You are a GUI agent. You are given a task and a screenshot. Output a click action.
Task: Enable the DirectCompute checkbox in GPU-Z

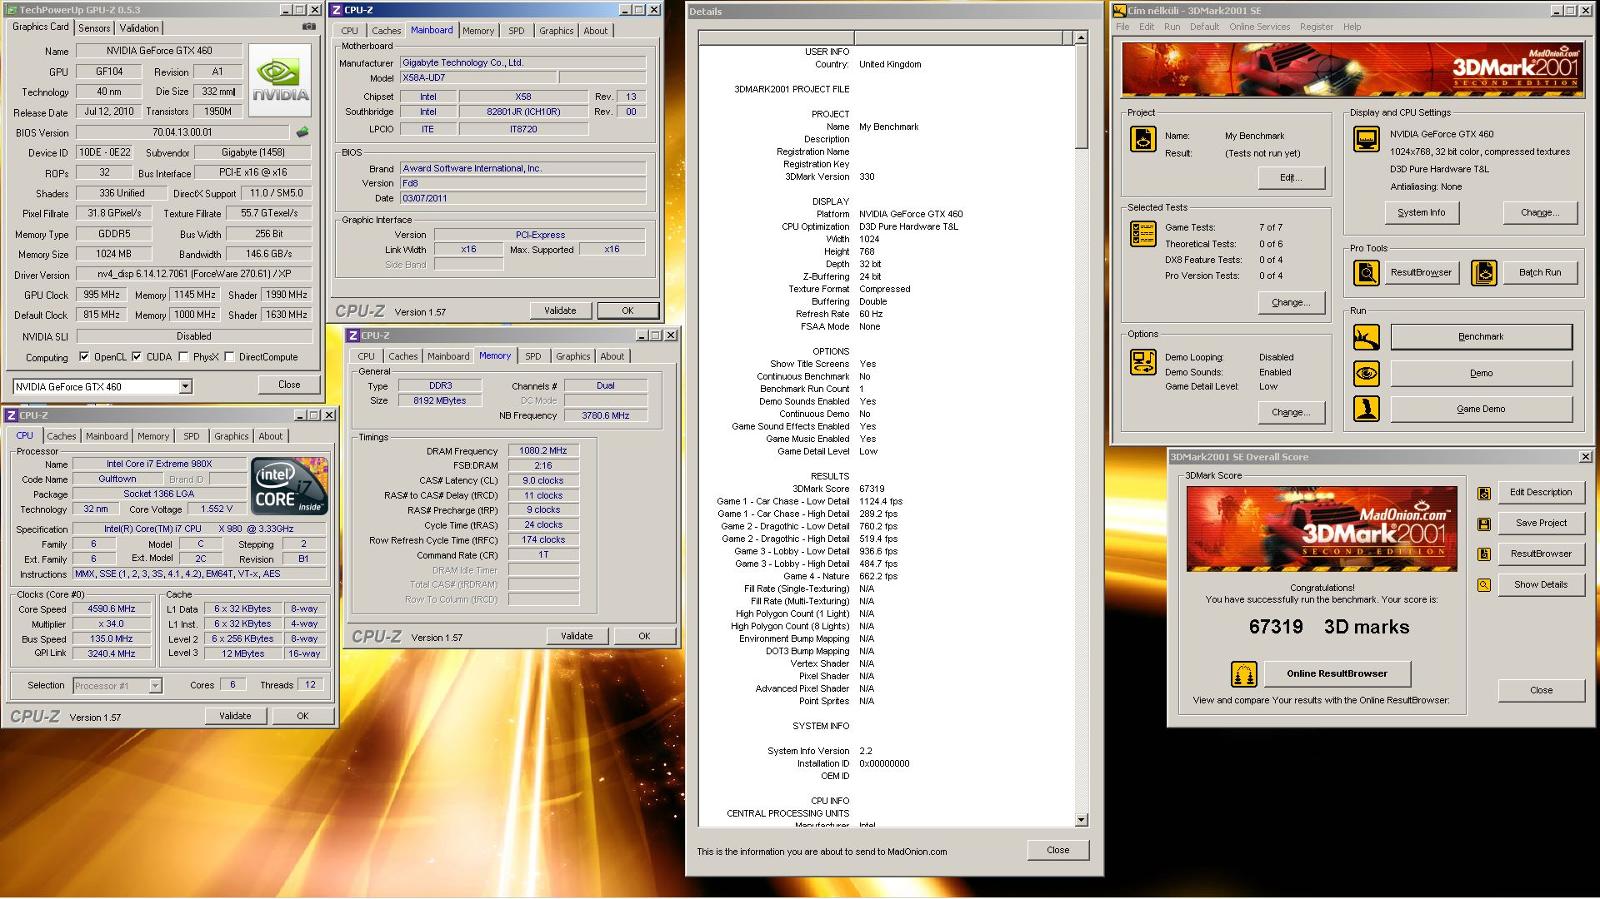coord(229,357)
